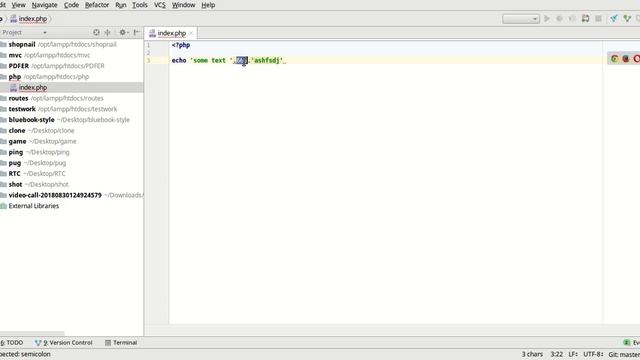Viewport: 640px width, 360px height.
Task: Click scroll from source target icon
Action: click(96, 32)
